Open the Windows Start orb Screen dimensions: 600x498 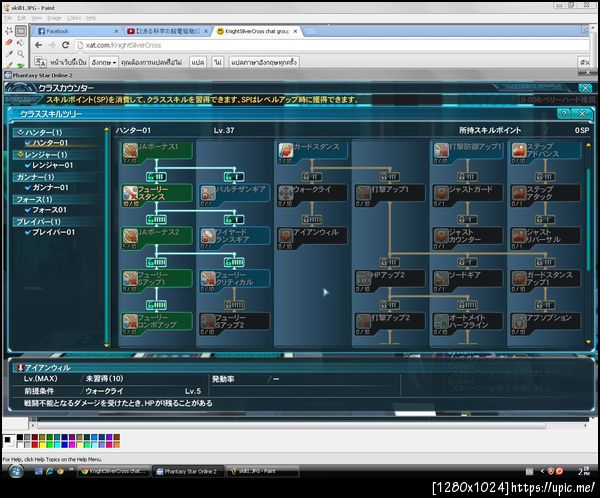[16, 472]
